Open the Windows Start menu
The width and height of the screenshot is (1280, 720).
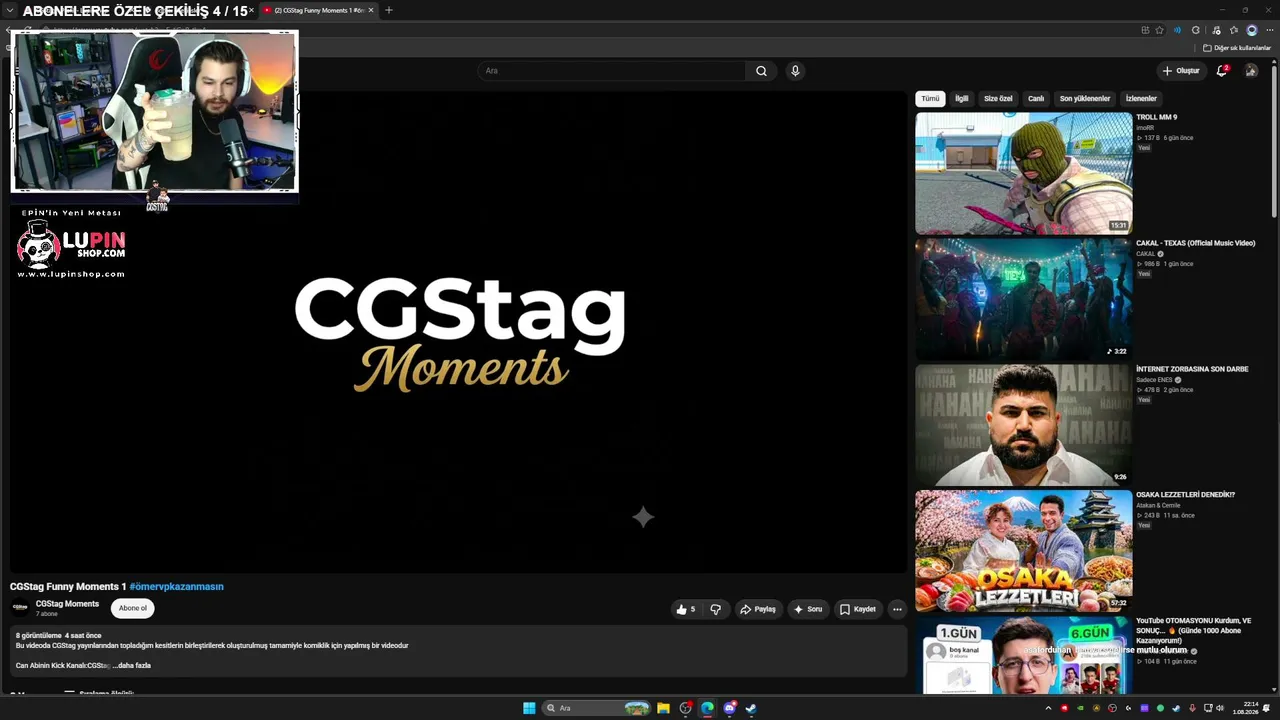tap(529, 708)
